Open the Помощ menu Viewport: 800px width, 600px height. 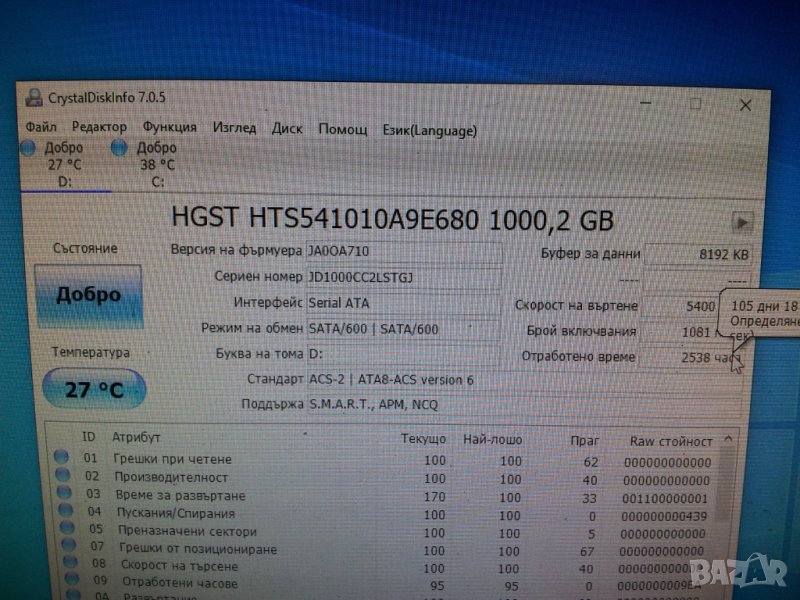[x=342, y=129]
